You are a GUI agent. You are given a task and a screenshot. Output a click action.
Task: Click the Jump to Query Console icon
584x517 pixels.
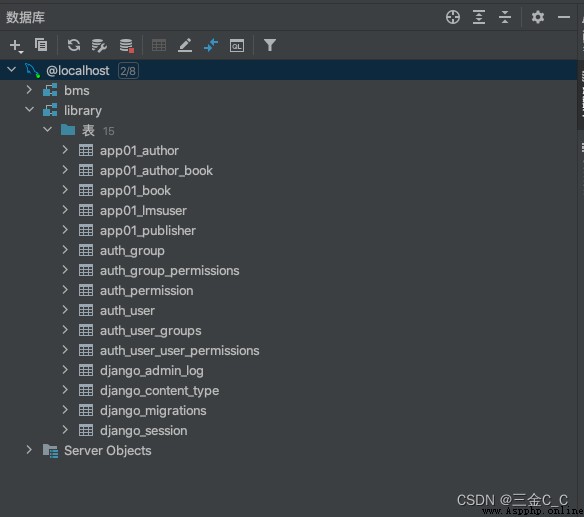[211, 45]
